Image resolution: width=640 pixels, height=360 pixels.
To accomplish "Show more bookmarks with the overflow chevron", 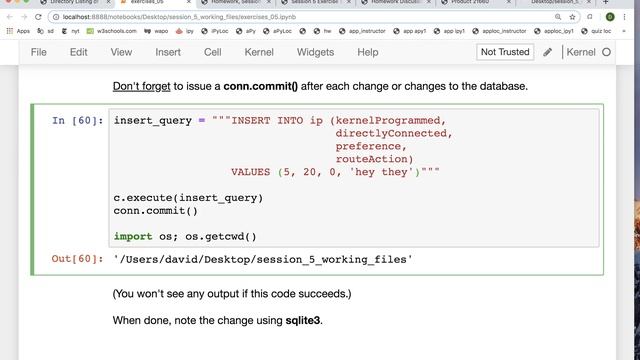I will (624, 31).
